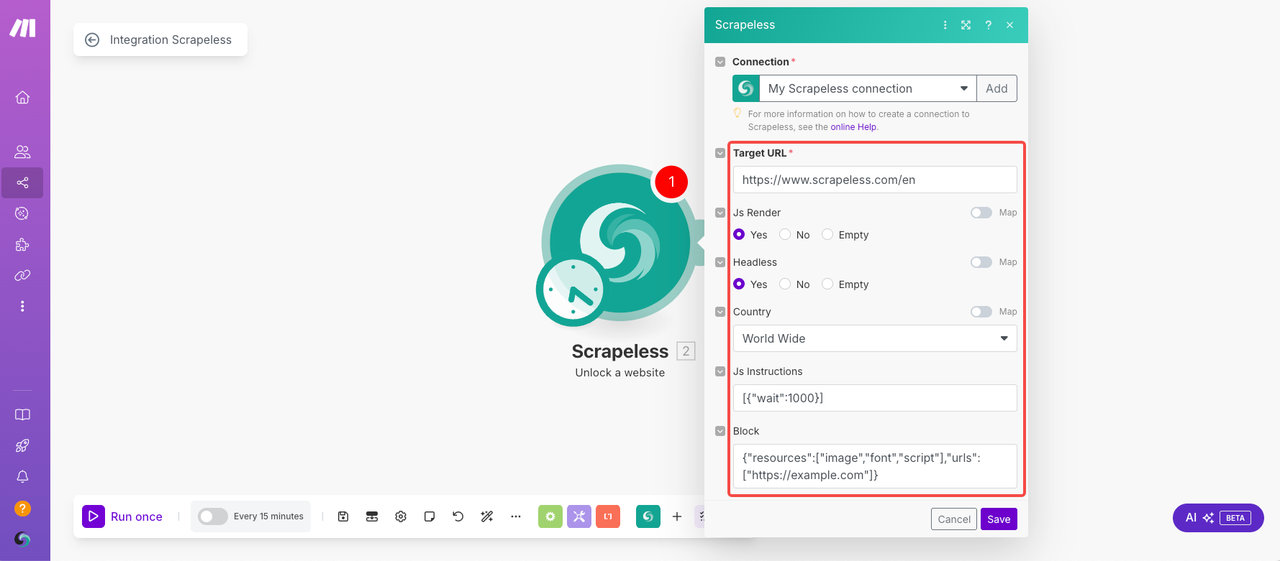Viewport: 1280px width, 561px height.
Task: Open Connections link icon in sidebar
Action: point(22,275)
